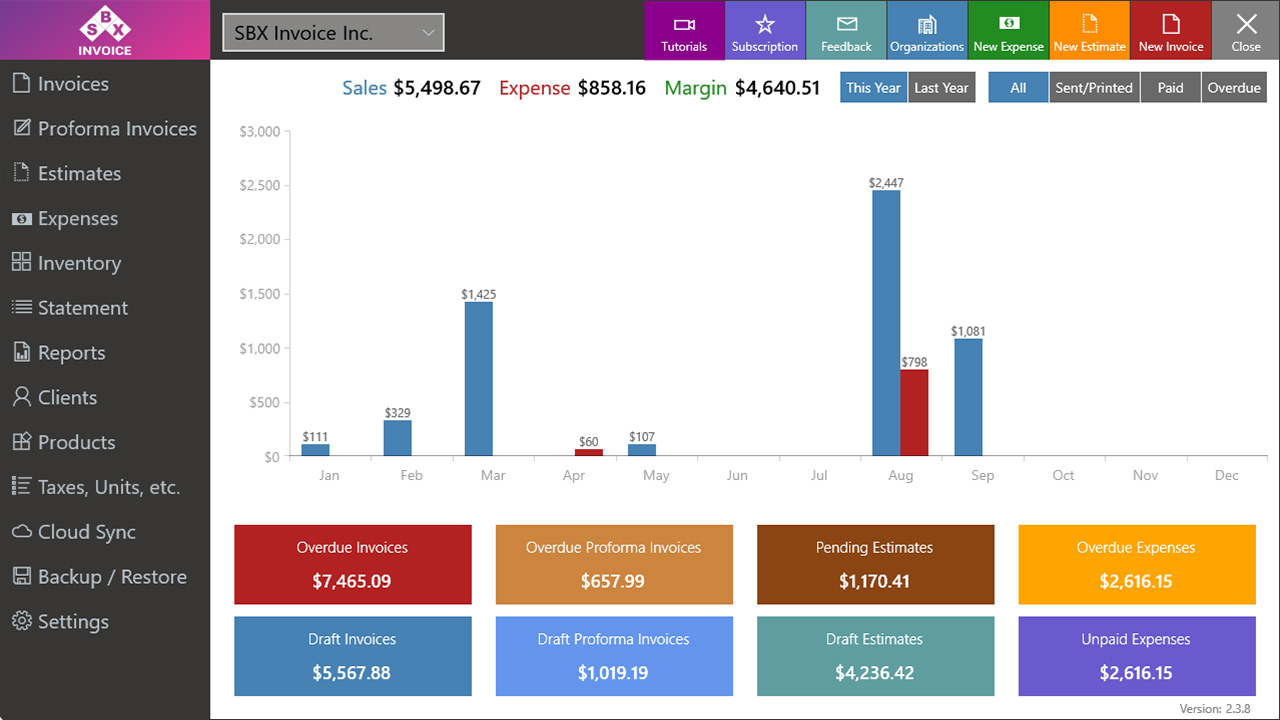Switch chart to Last Year
Viewport: 1280px width, 720px height.
(941, 87)
